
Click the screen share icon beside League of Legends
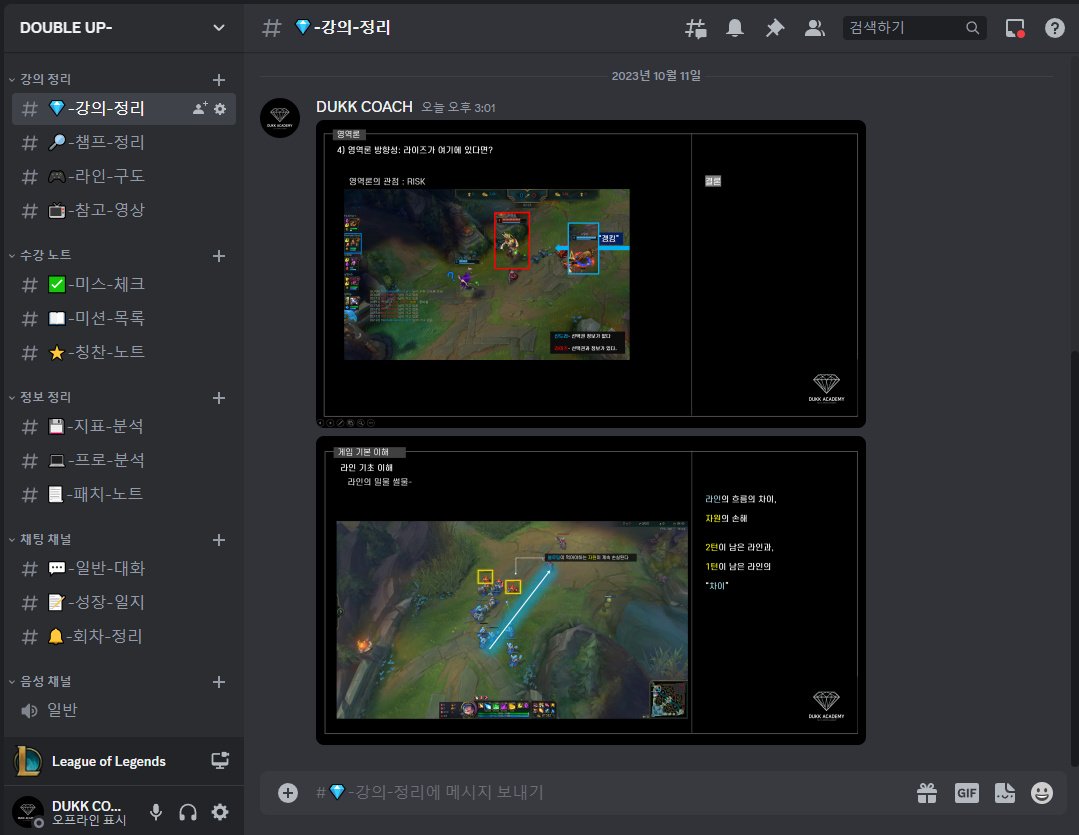click(x=220, y=761)
